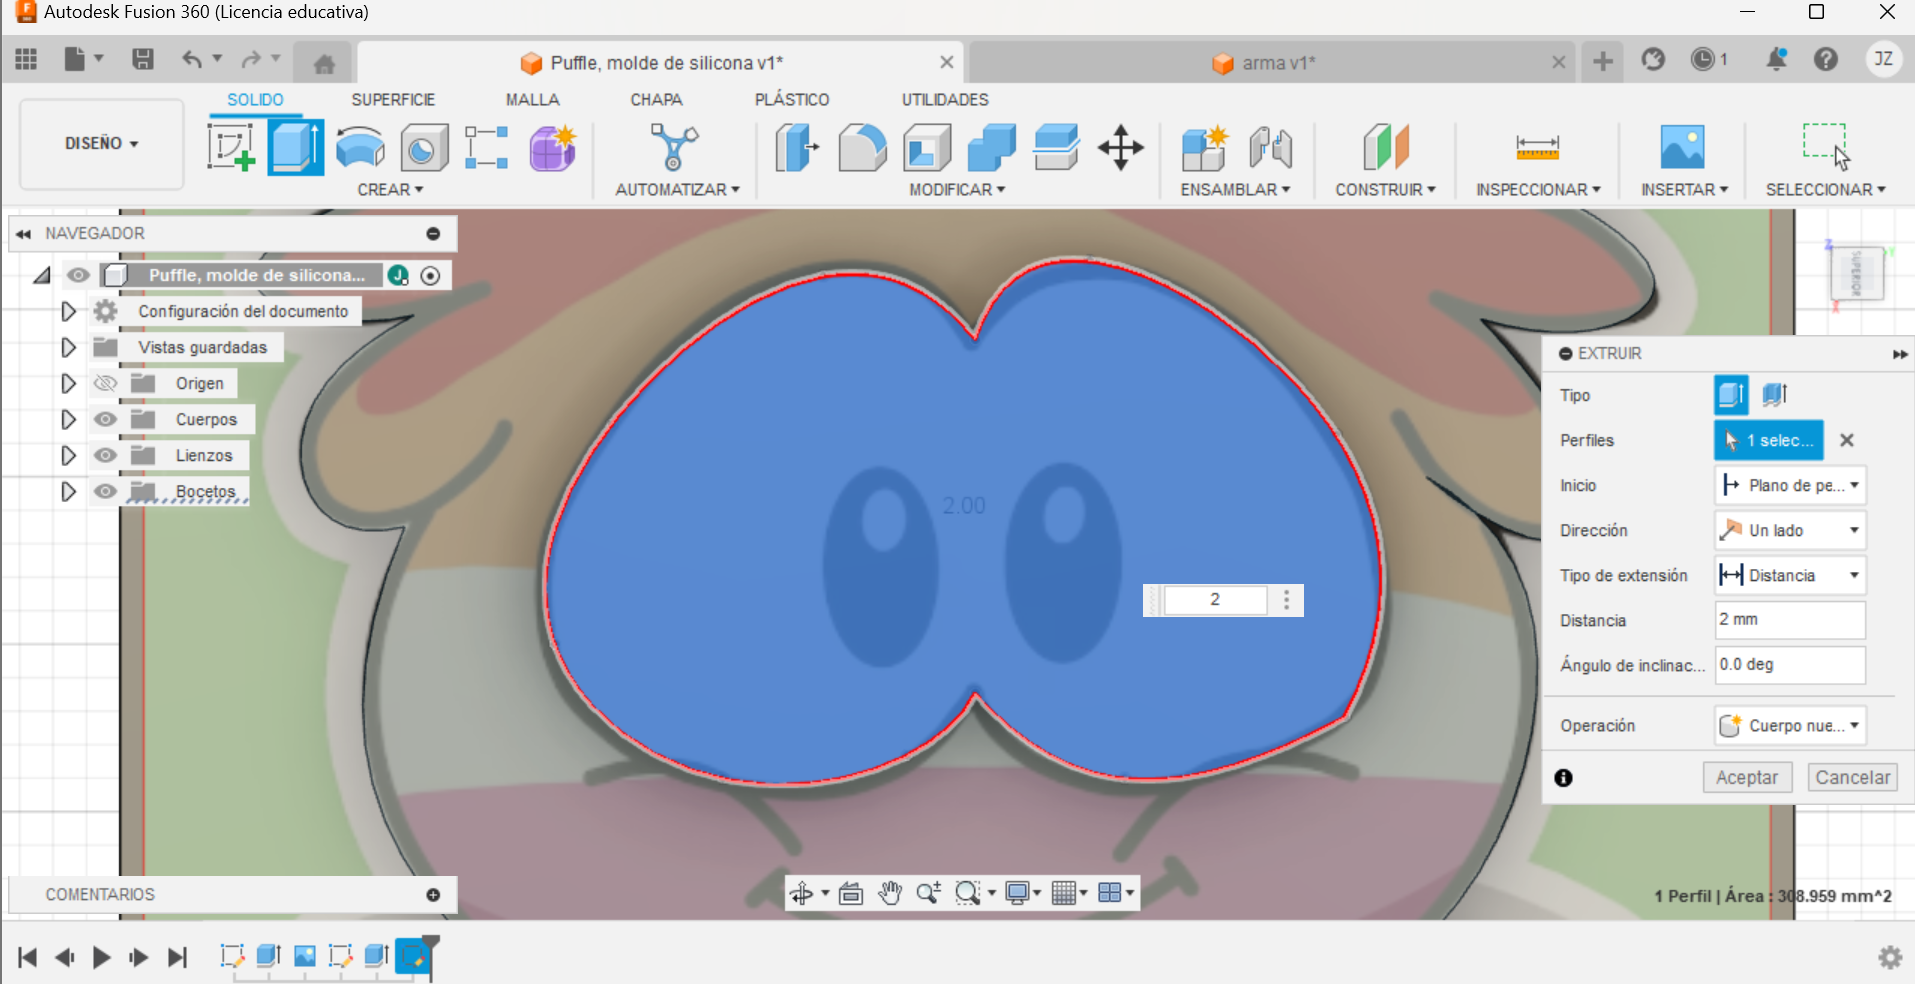Activate the root component radio button
Screen dimensions: 1915x984
point(431,276)
